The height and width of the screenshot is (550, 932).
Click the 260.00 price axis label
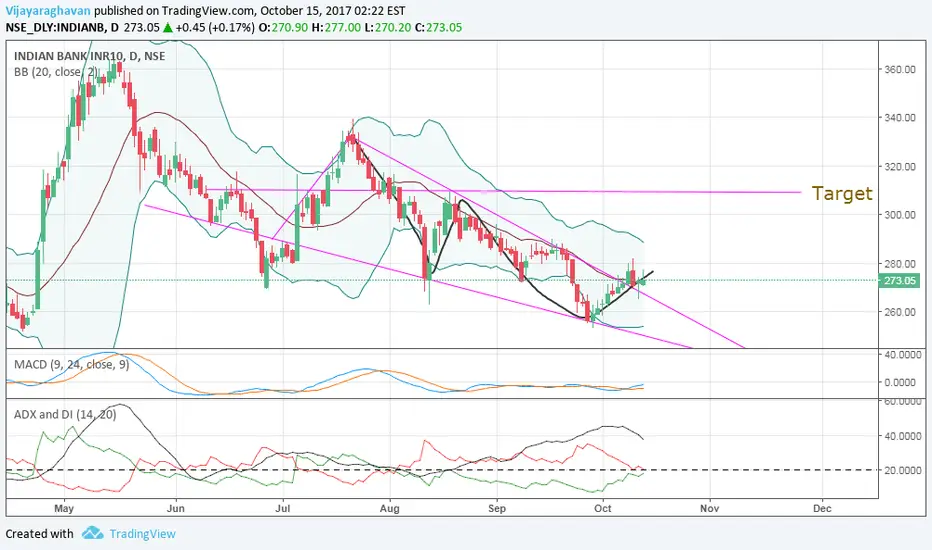(x=900, y=312)
